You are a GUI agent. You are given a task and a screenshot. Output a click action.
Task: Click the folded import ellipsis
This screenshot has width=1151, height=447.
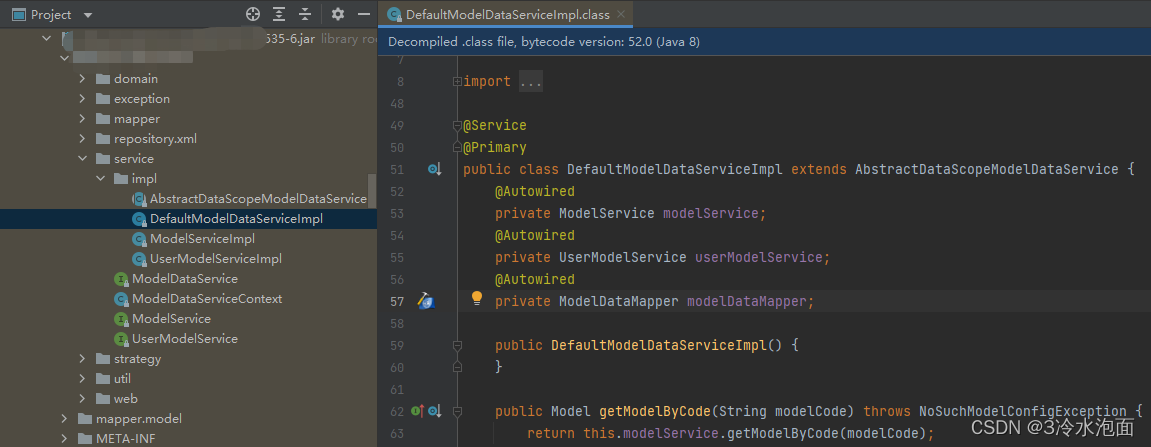(531, 81)
